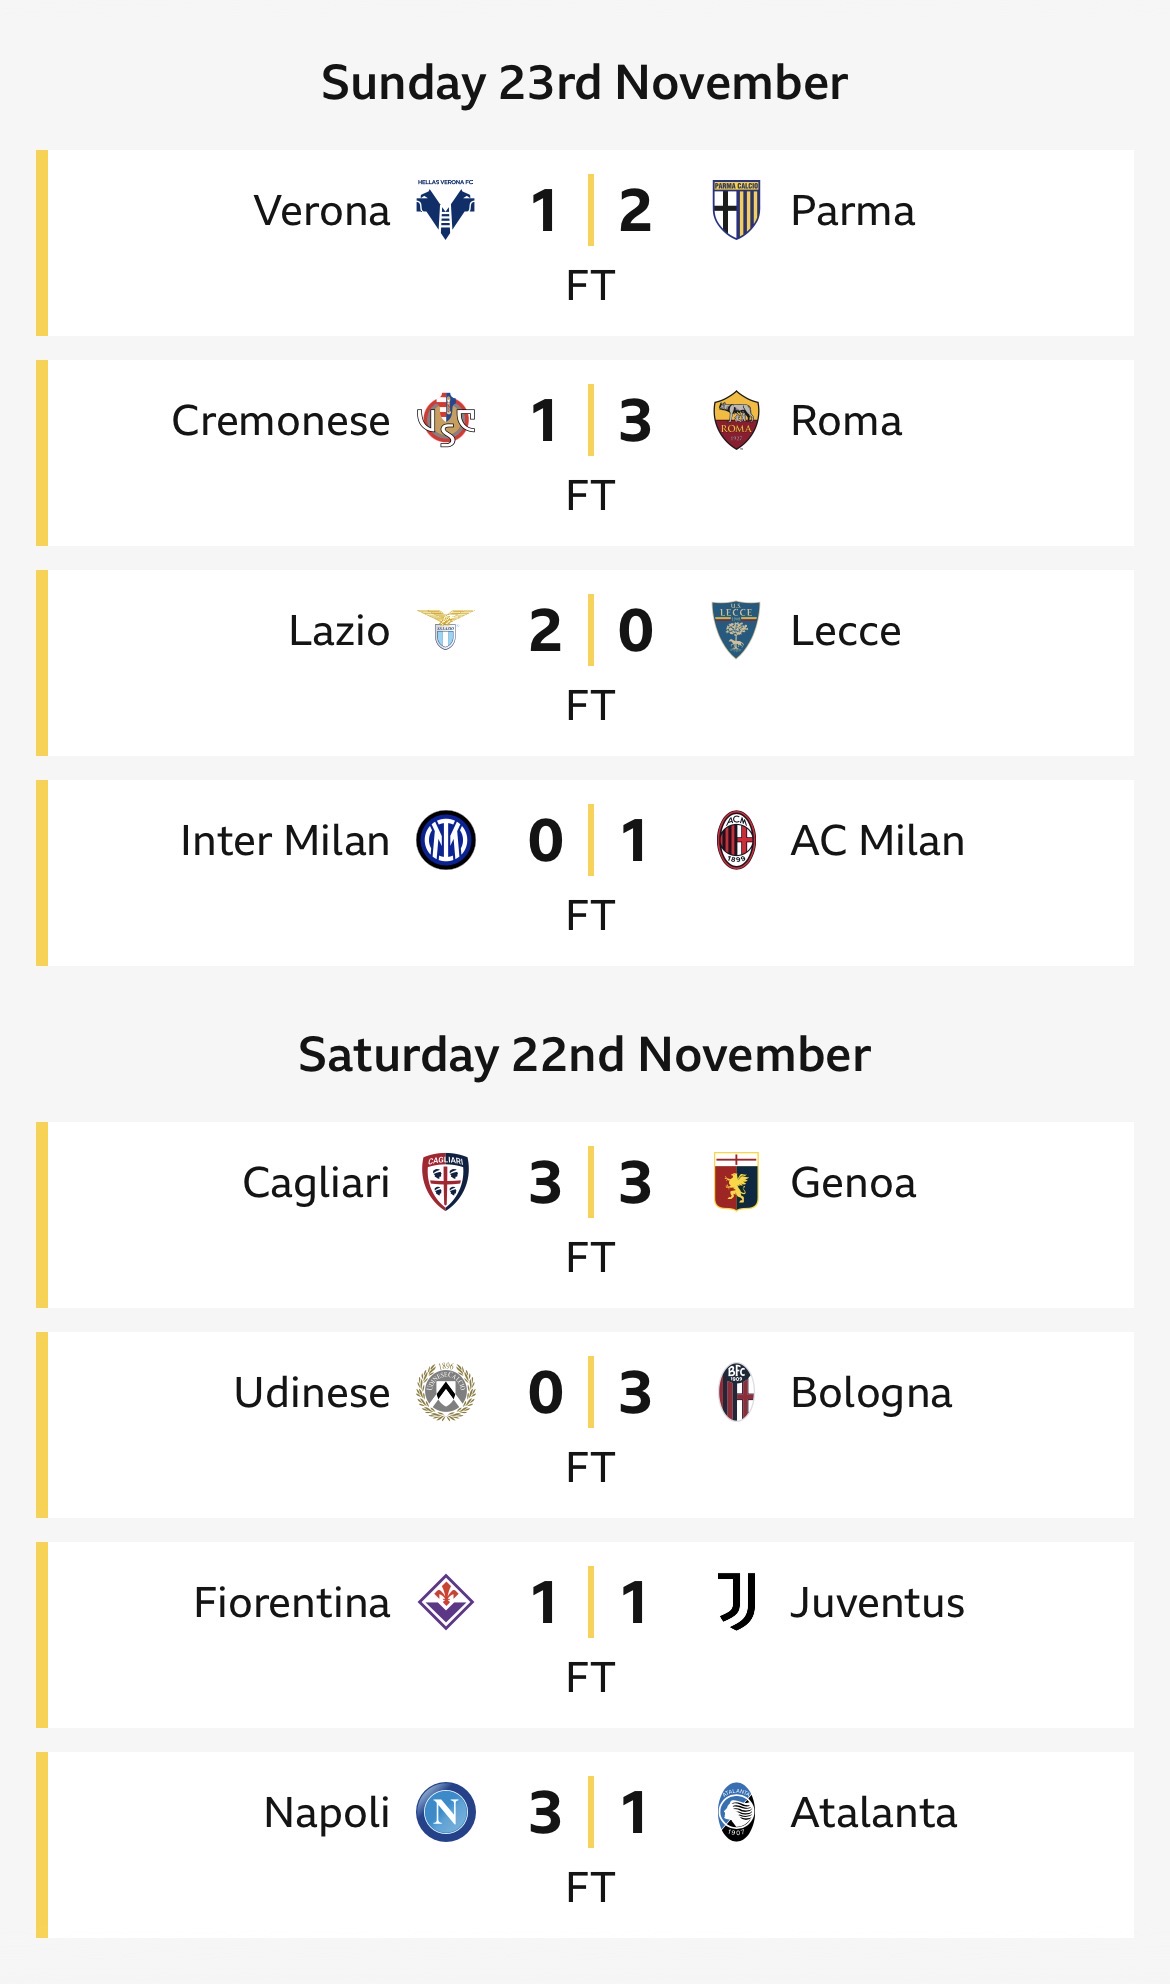Select the Sunday 23rd November heading

coord(584,82)
